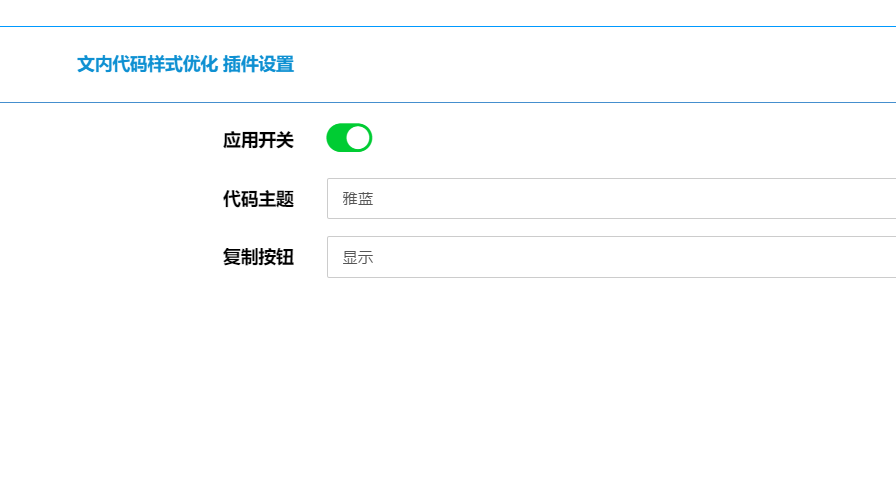This screenshot has height=481, width=896.
Task: Click the 文内代码样式优化 words in the title
Action: [x=147, y=64]
